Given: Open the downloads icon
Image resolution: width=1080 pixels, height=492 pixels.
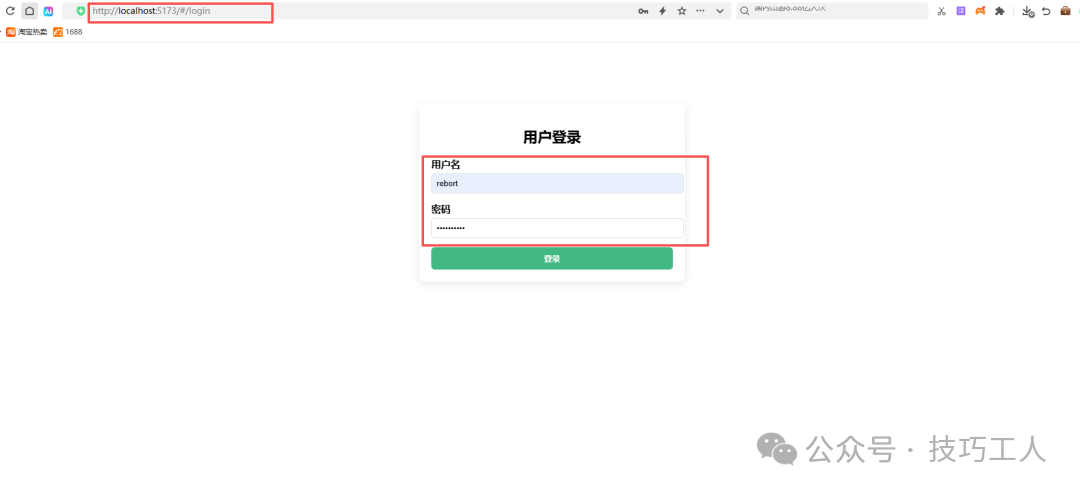Looking at the screenshot, I should click(1028, 11).
